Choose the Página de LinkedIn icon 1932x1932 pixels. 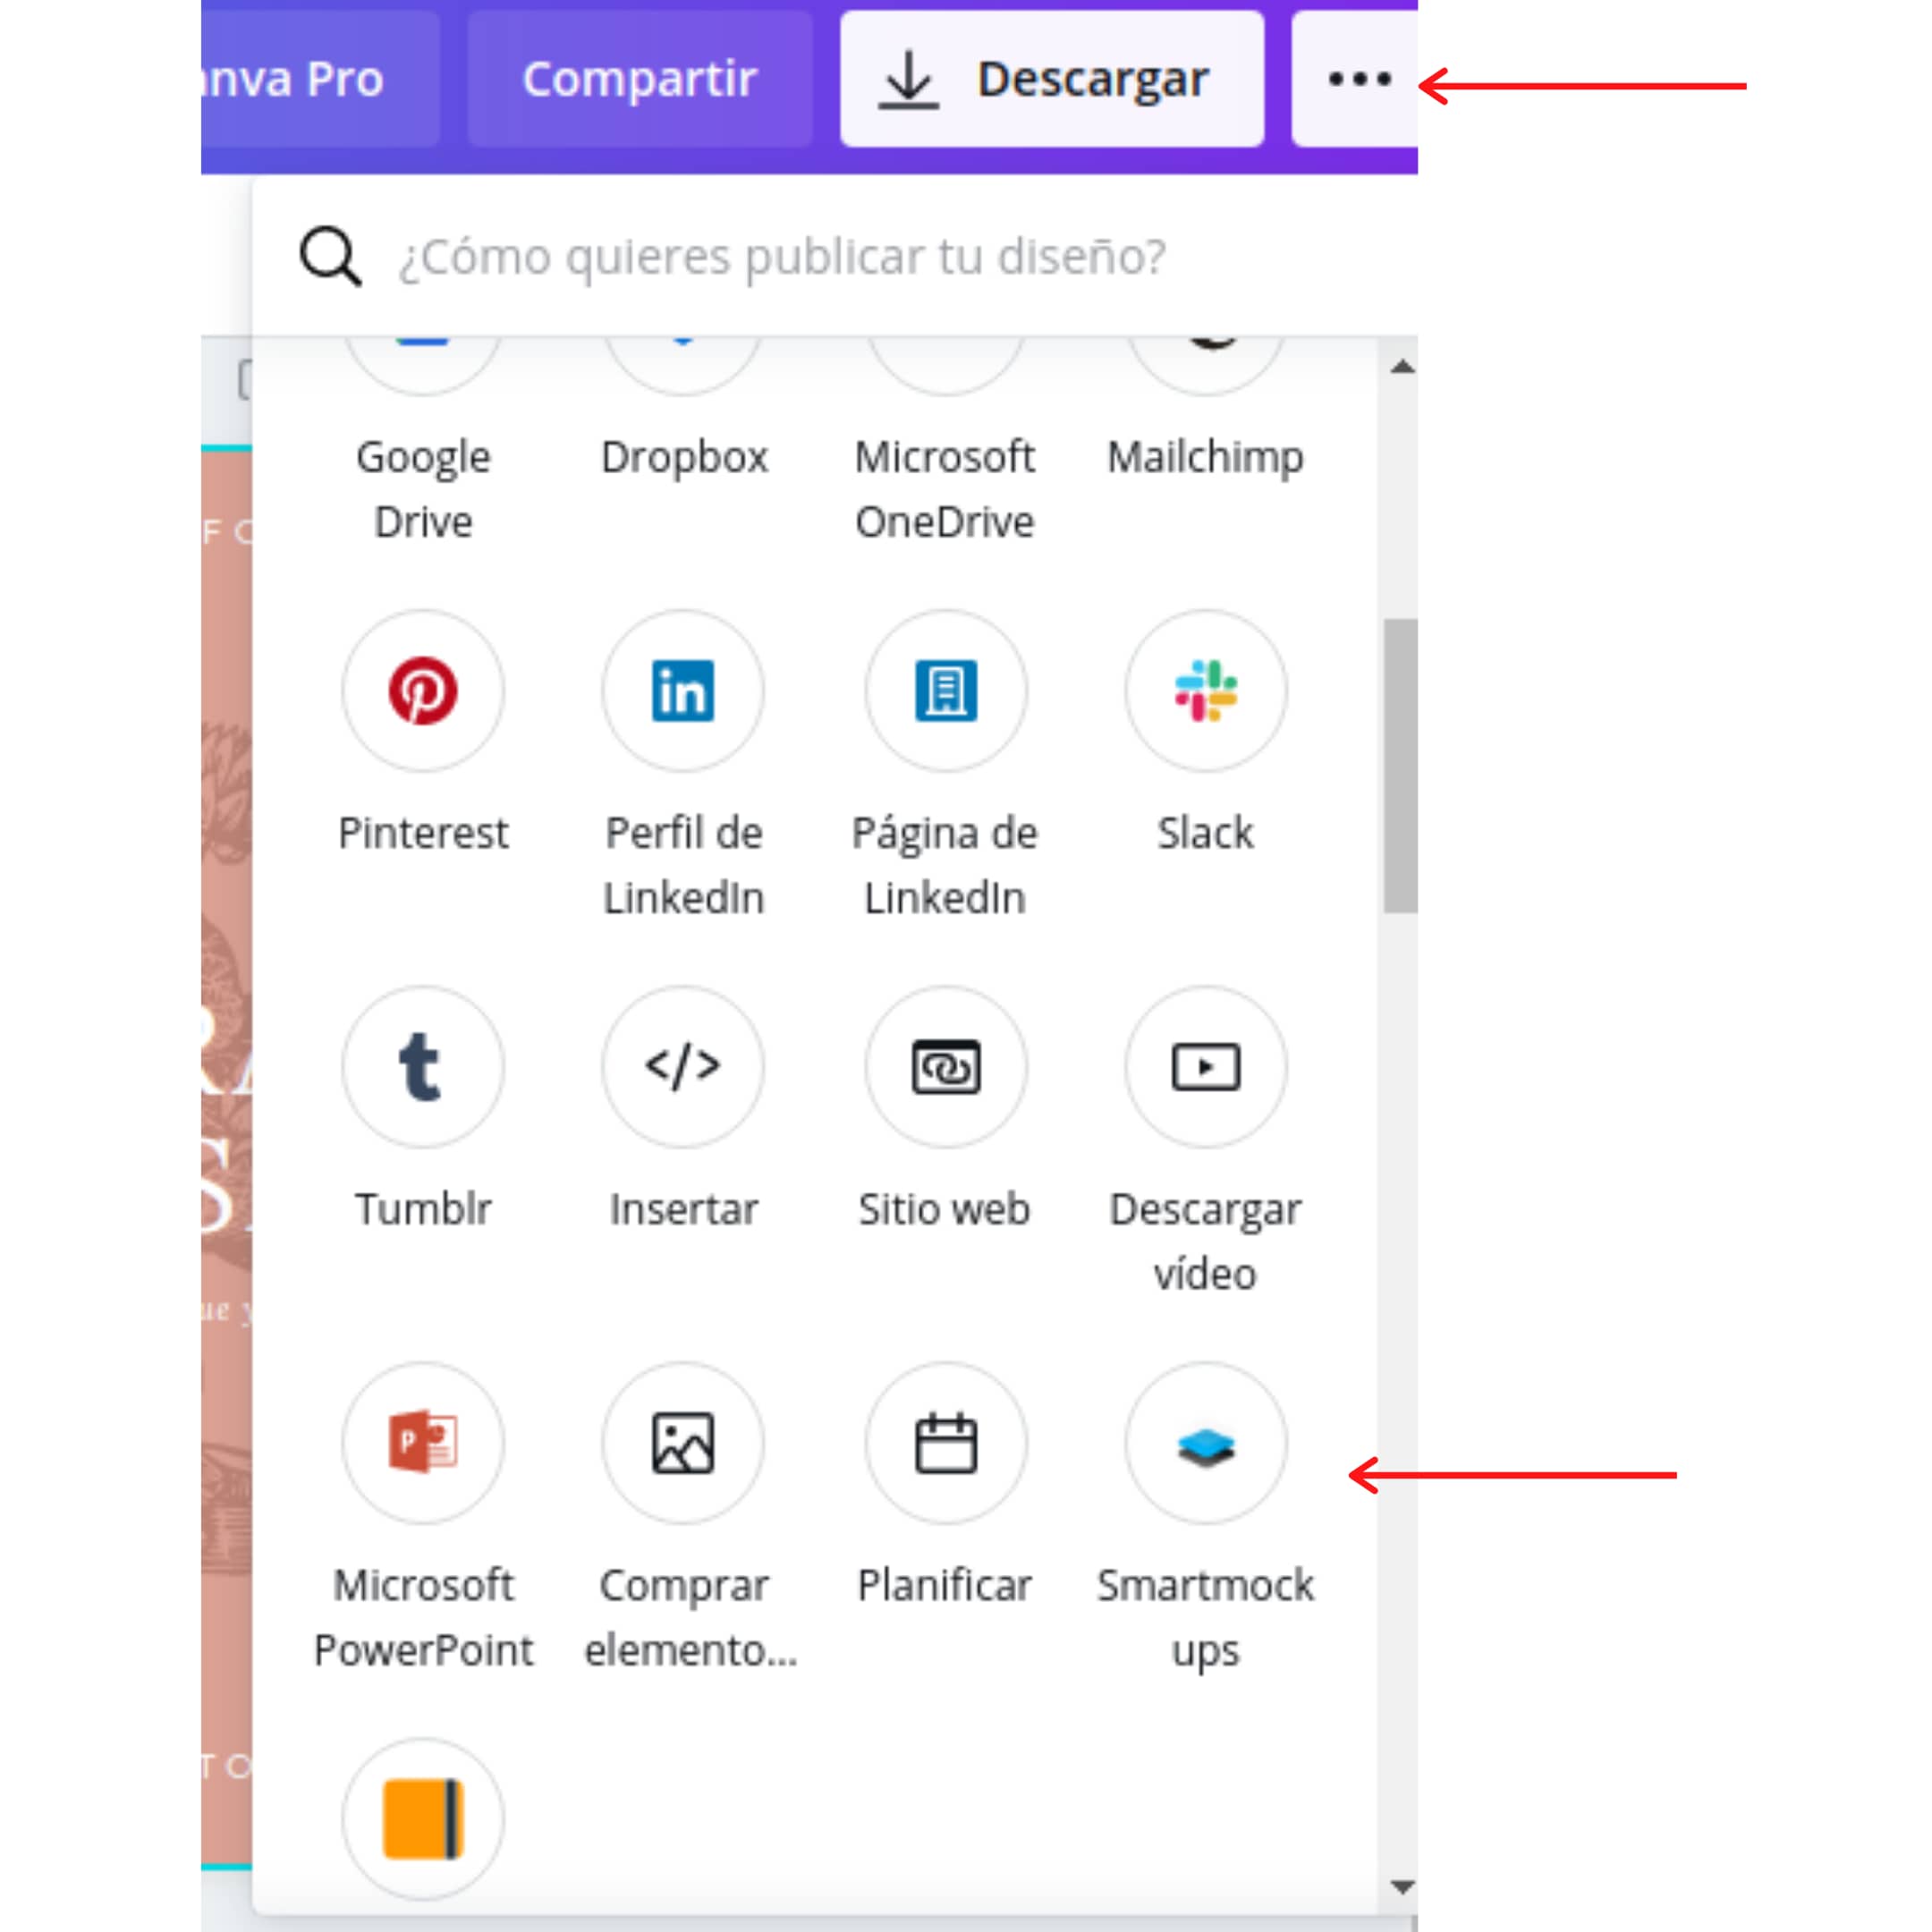point(945,691)
